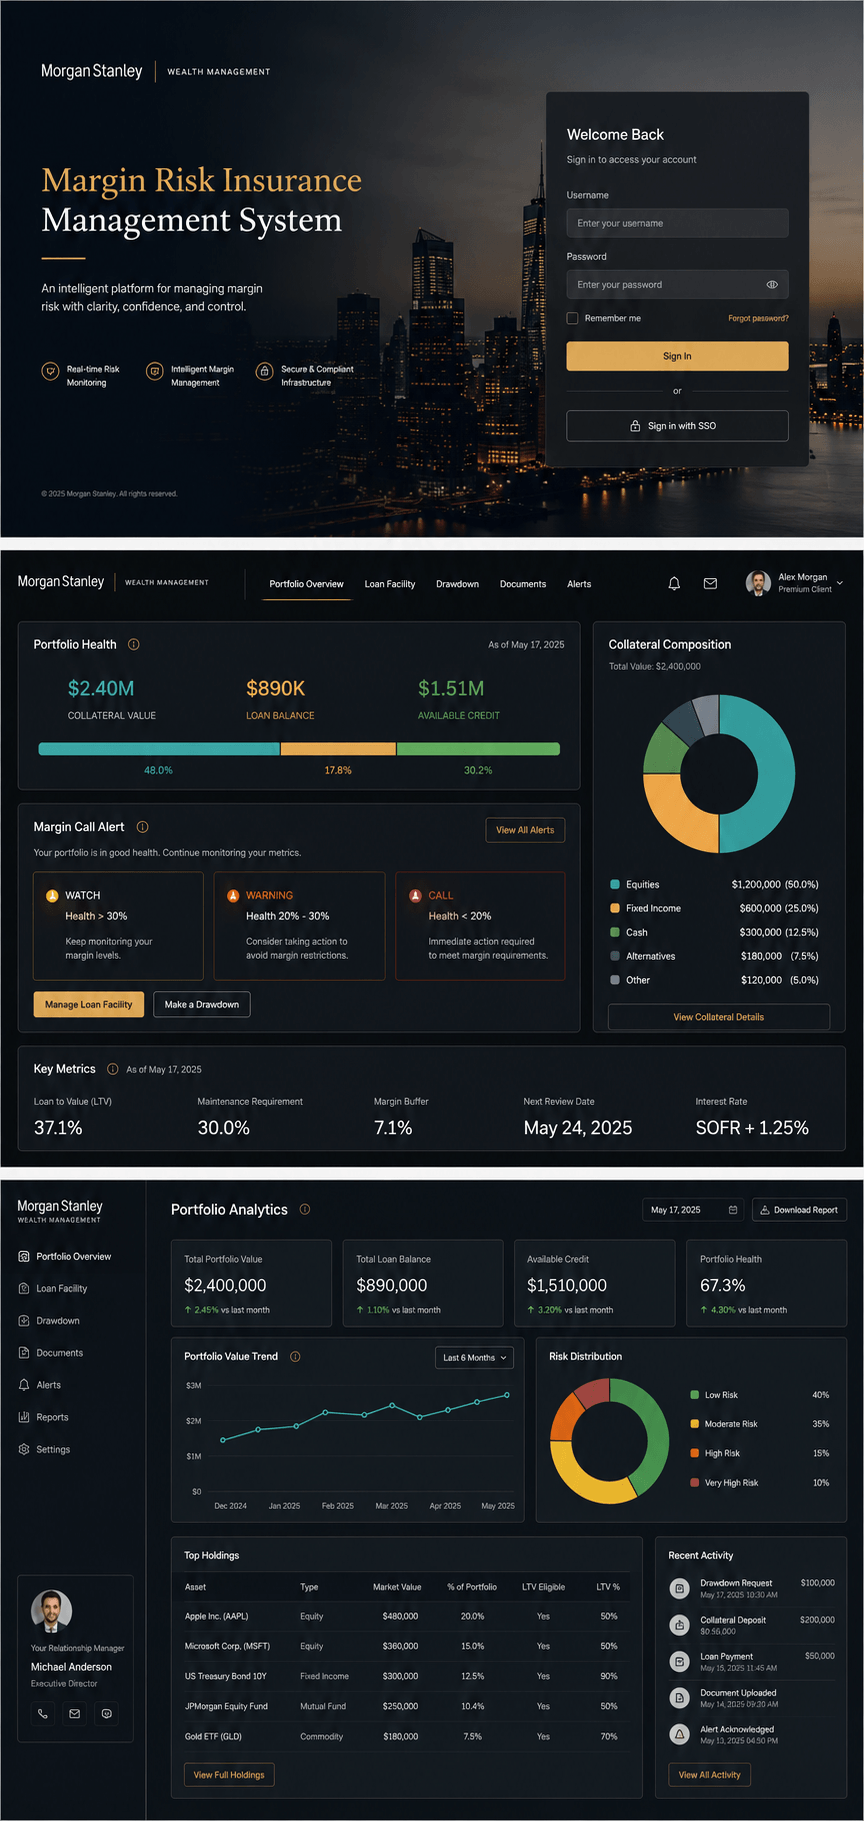Show info tooltip for Margin Call Alert

click(x=142, y=827)
